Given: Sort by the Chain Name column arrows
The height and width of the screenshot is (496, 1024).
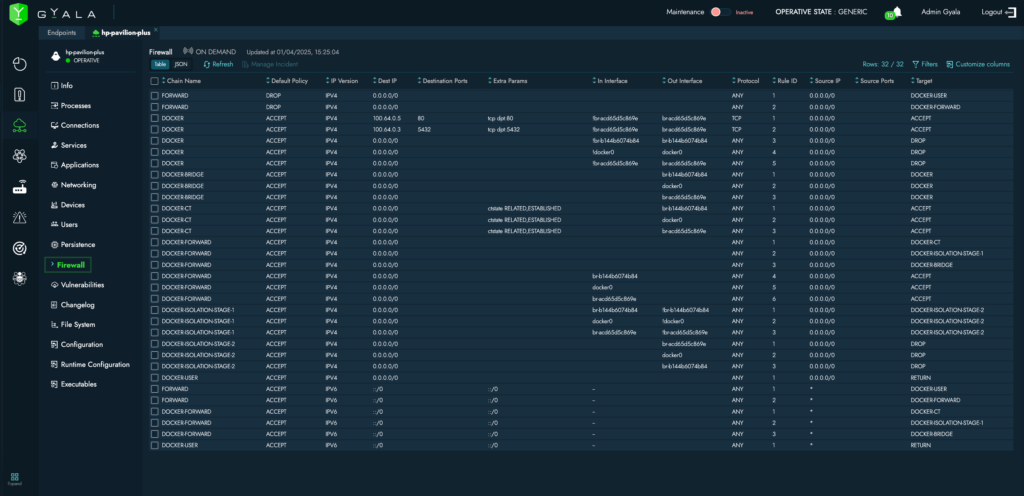Looking at the screenshot, I should coord(163,81).
